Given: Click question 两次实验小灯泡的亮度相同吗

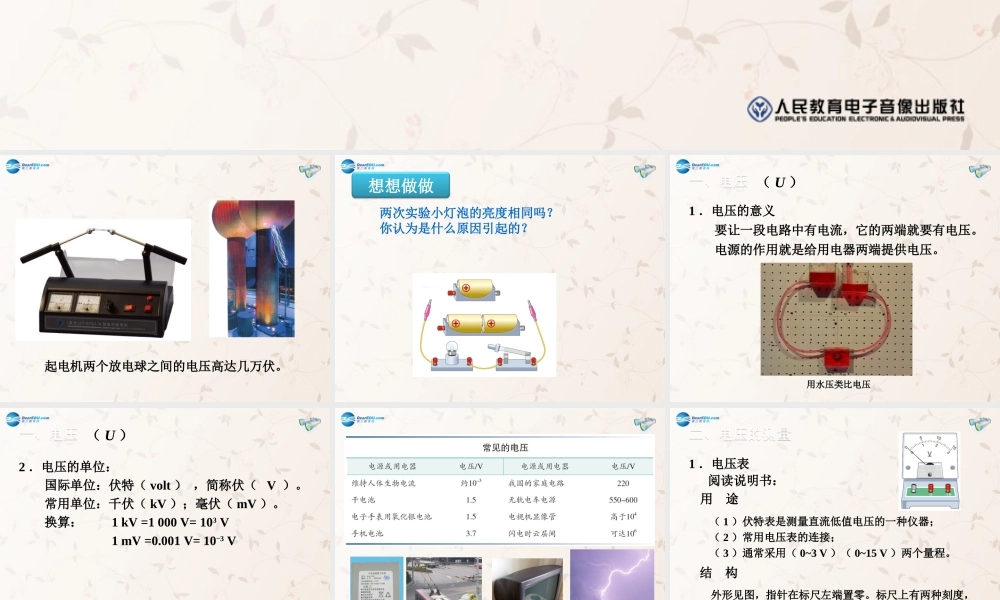Looking at the screenshot, I should 467,212.
